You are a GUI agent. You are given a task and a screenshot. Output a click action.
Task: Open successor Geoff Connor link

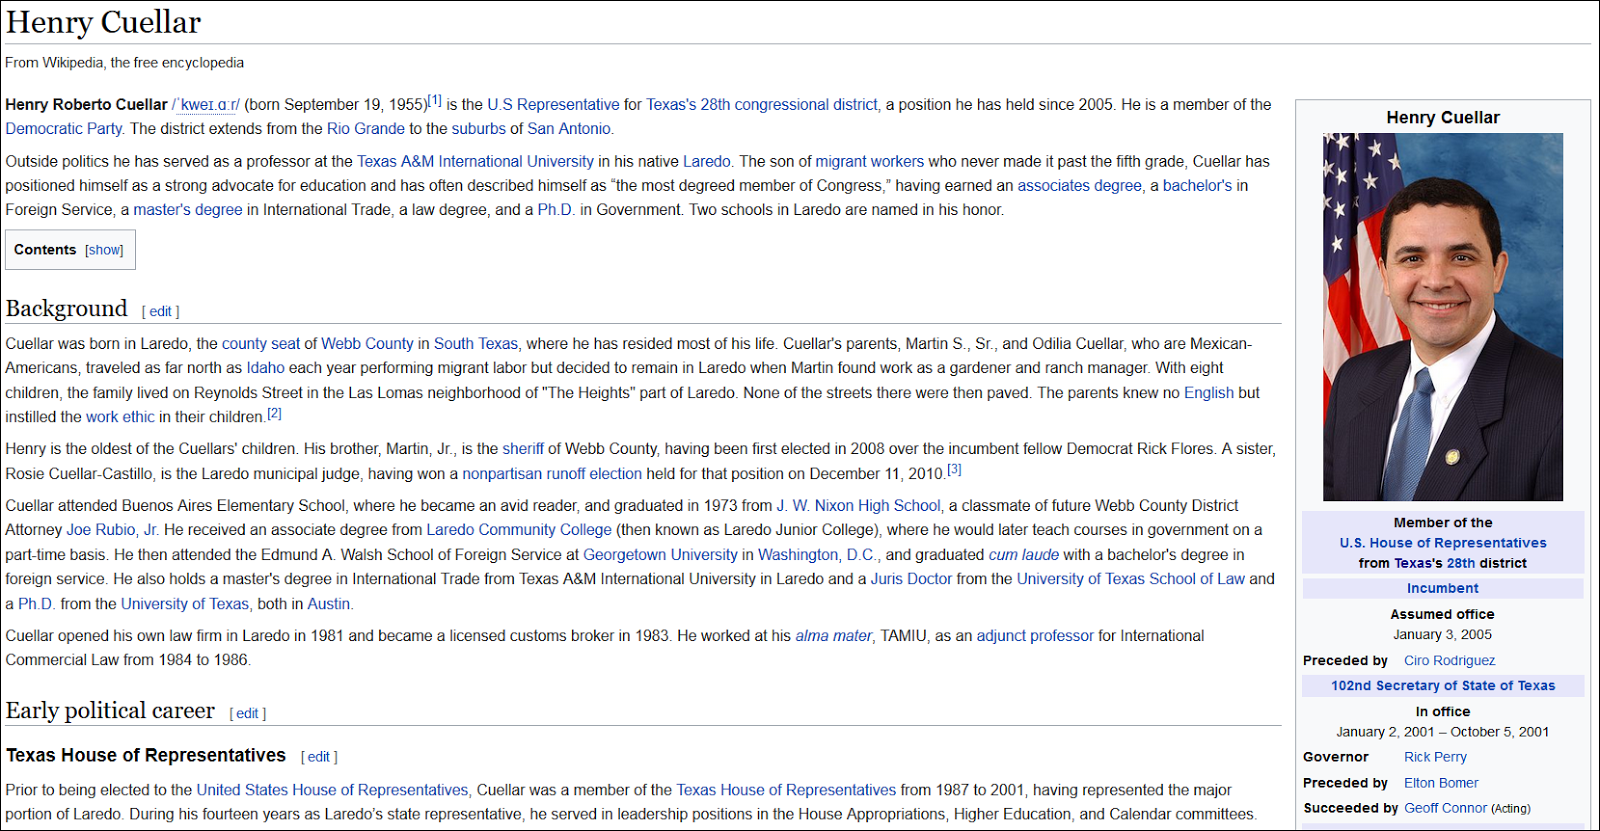coord(1446,809)
